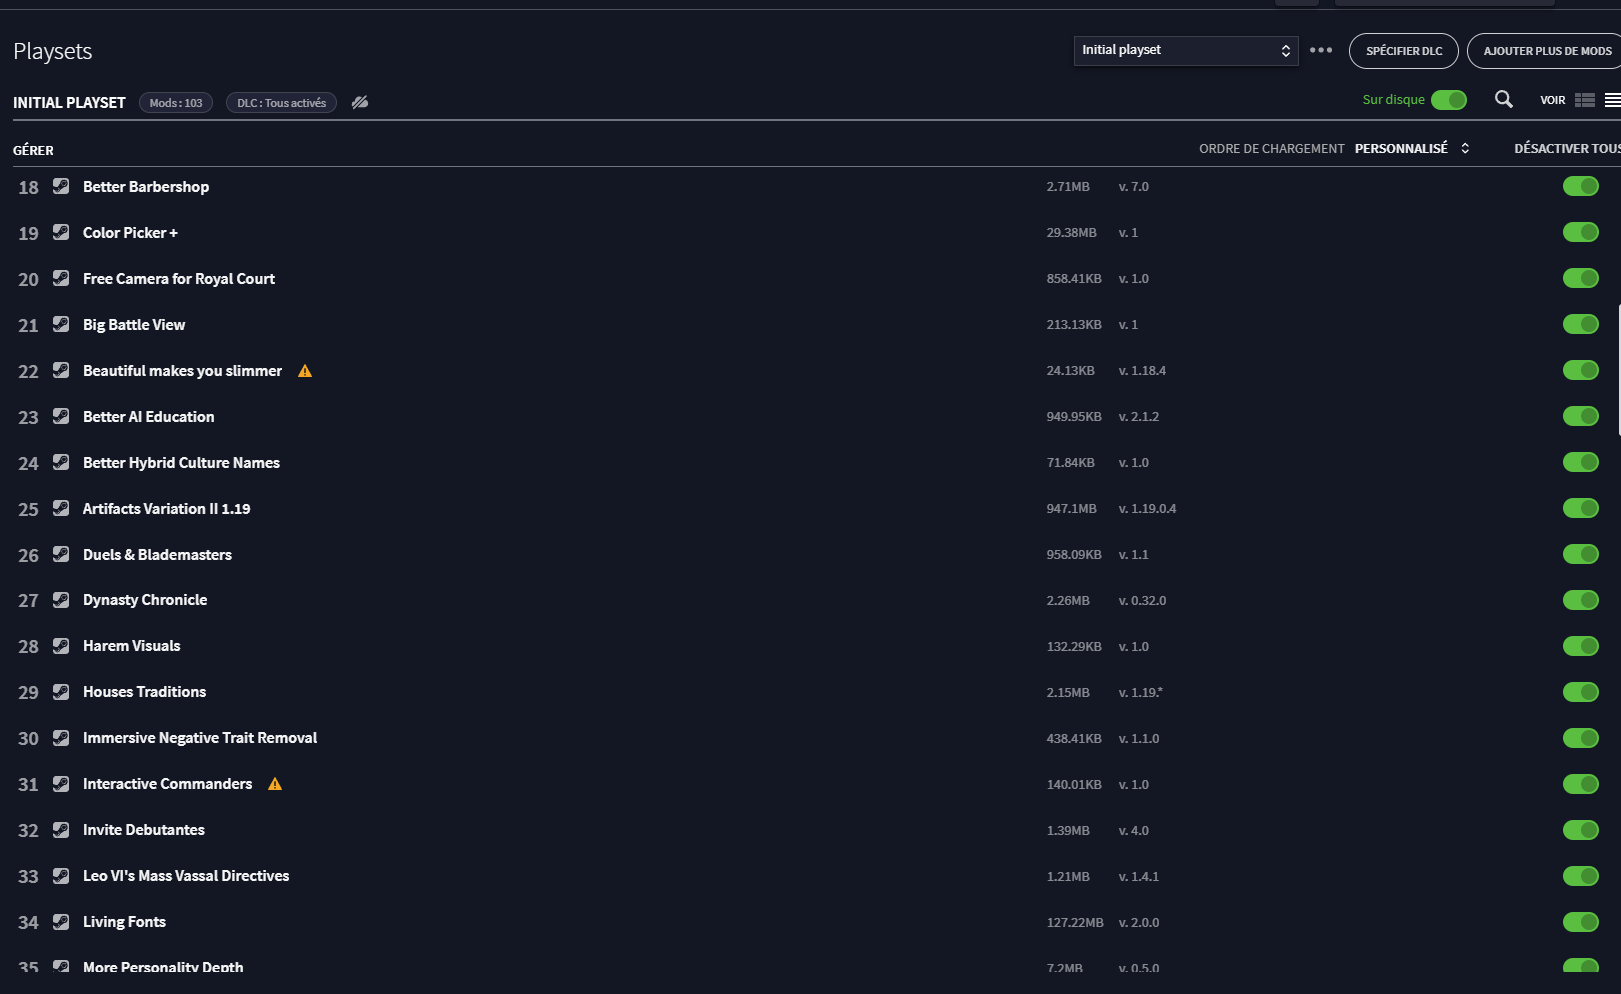
Task: Click the Steam icon beside Interactive Commanders
Action: (61, 784)
